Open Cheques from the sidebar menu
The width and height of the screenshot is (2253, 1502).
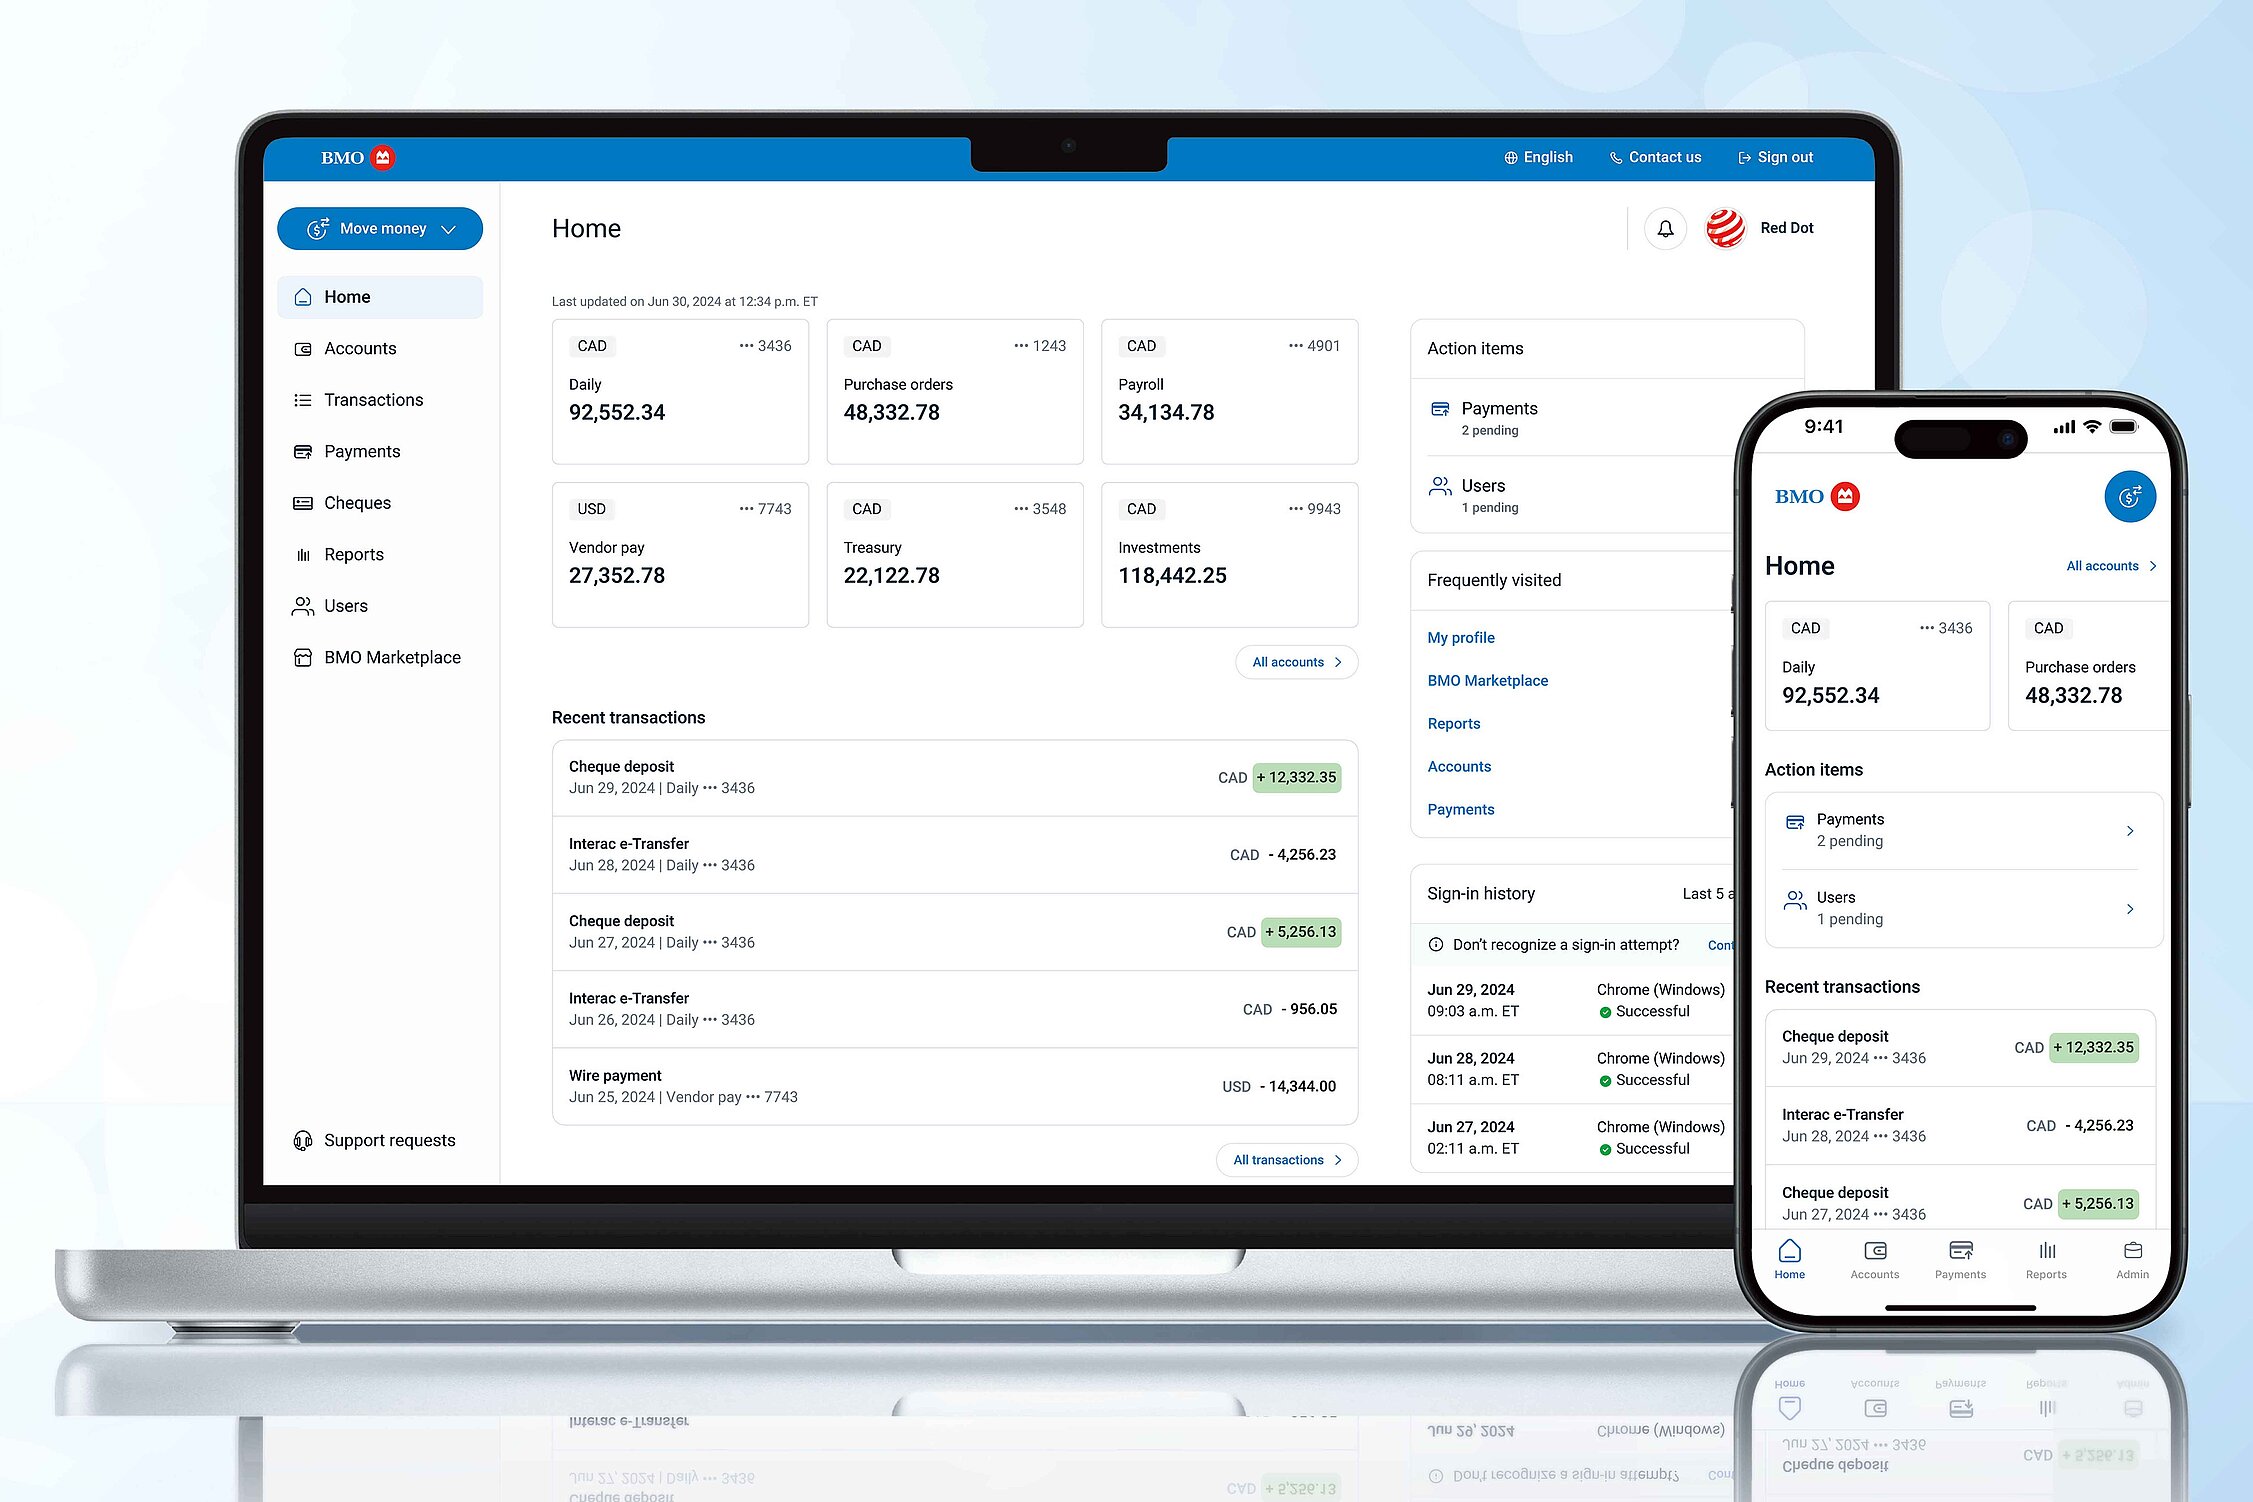[357, 503]
